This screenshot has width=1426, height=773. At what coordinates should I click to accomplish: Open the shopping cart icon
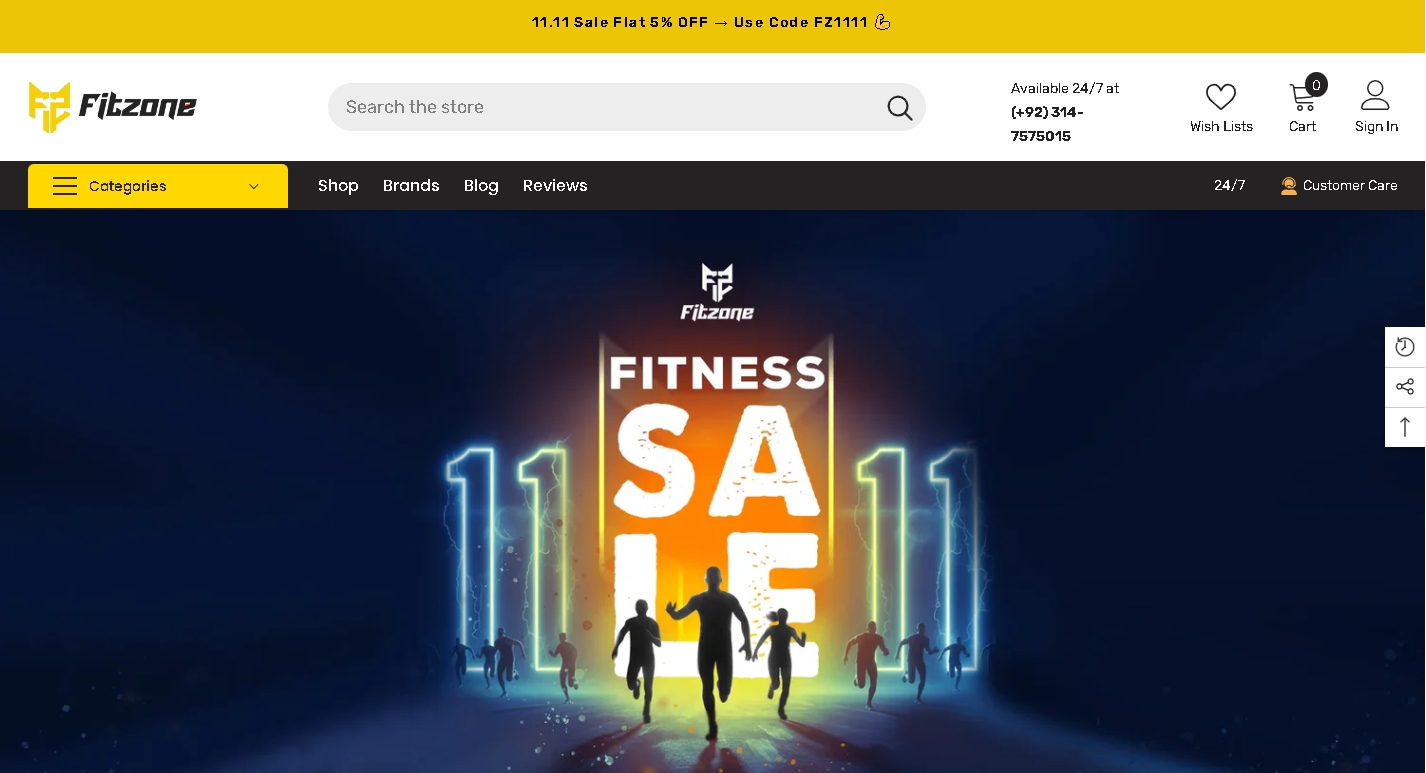point(1302,97)
